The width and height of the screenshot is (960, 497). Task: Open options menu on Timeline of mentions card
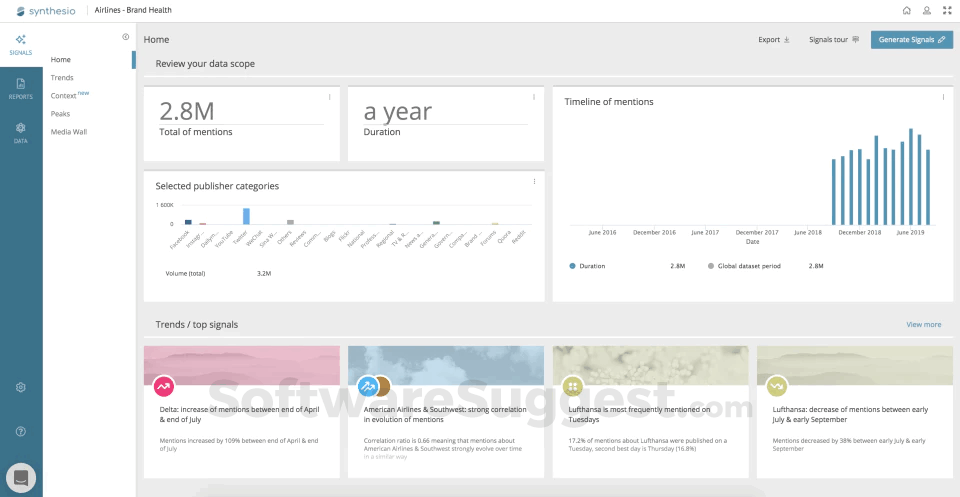943,97
